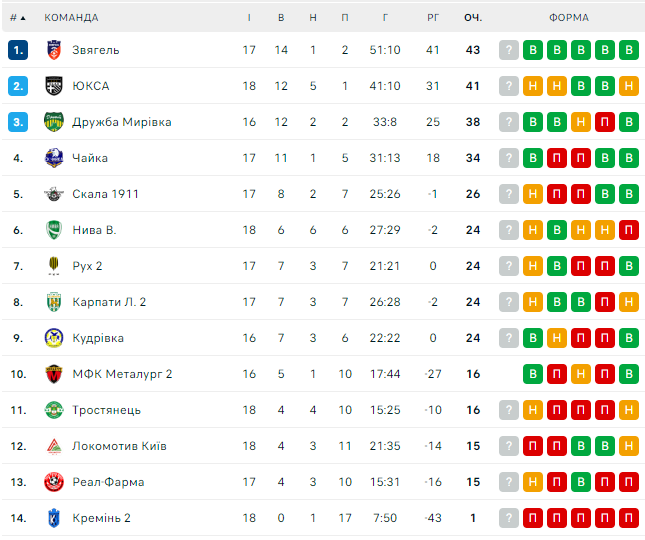Click the position 1 badge for Звягель

pyautogui.click(x=18, y=50)
